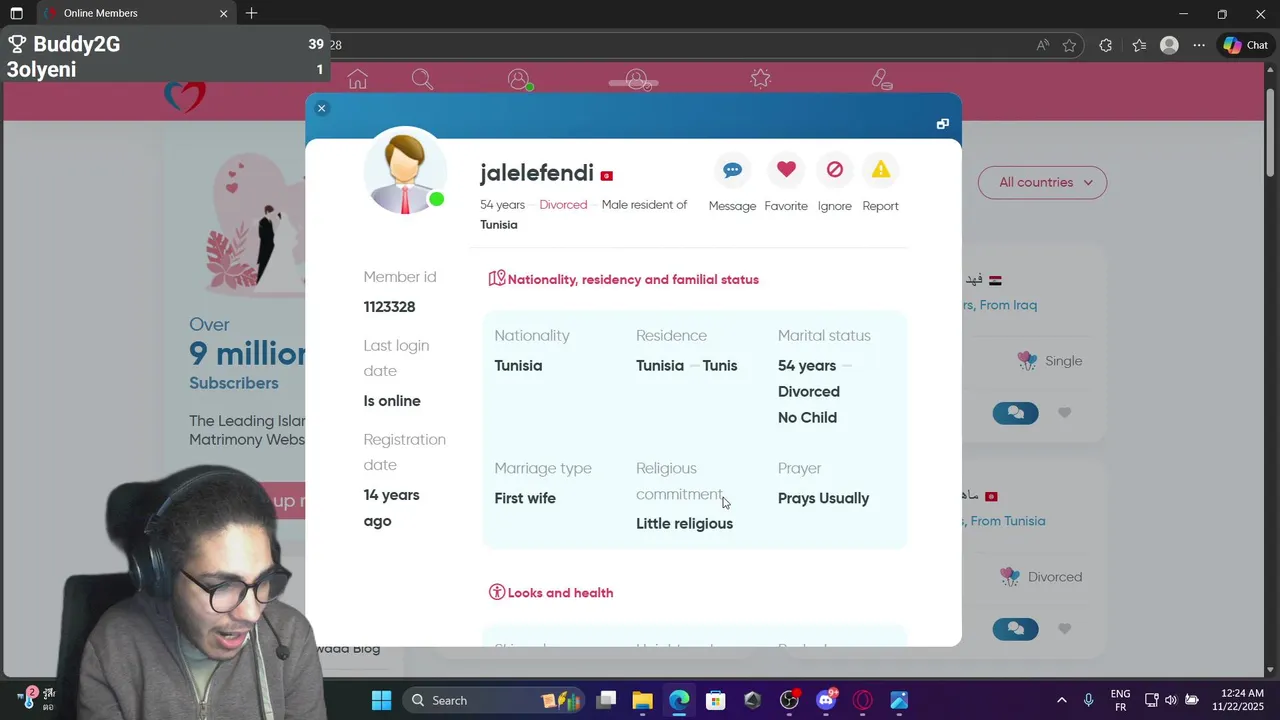Click the No Child value
The width and height of the screenshot is (1280, 720).
tap(807, 418)
